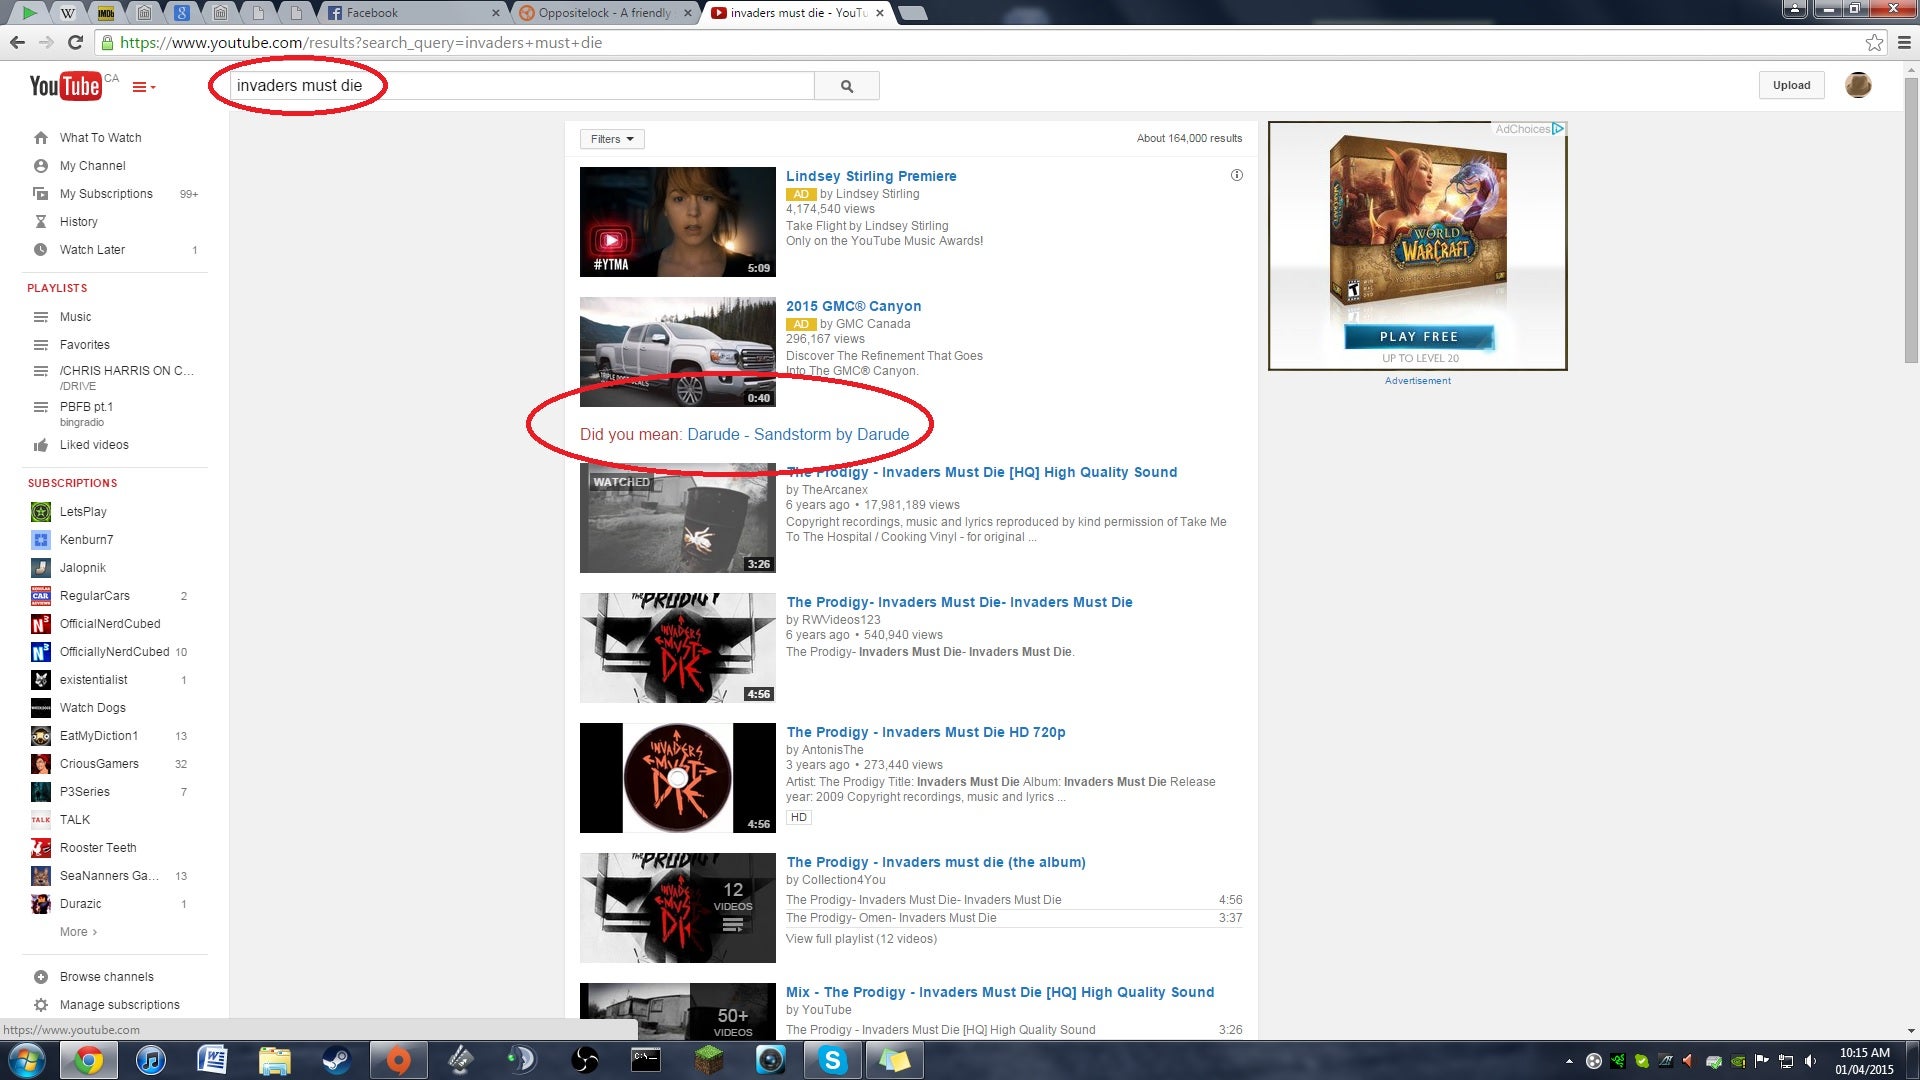Open Watch Dogs subscription channel
Viewport: 1920px width, 1080px height.
tap(92, 708)
